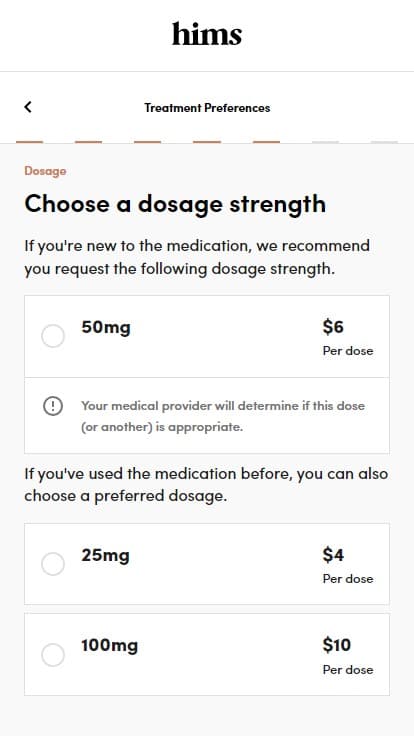
Task: Click the Dosage section label
Action: [x=45, y=171]
